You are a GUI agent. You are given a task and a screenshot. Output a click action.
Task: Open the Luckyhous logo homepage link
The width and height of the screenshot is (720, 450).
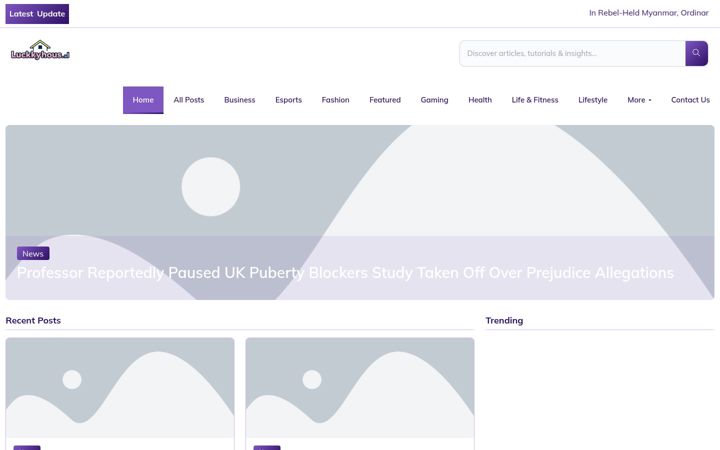[40, 50]
